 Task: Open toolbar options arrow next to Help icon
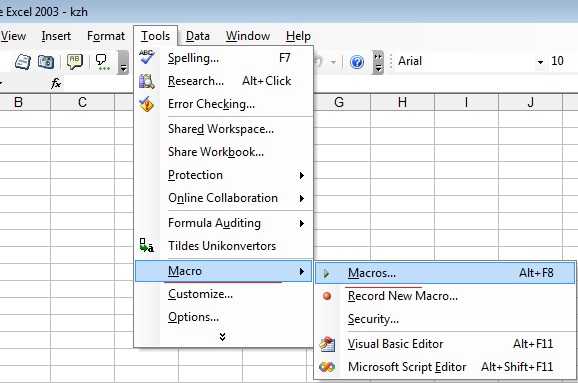coord(378,63)
